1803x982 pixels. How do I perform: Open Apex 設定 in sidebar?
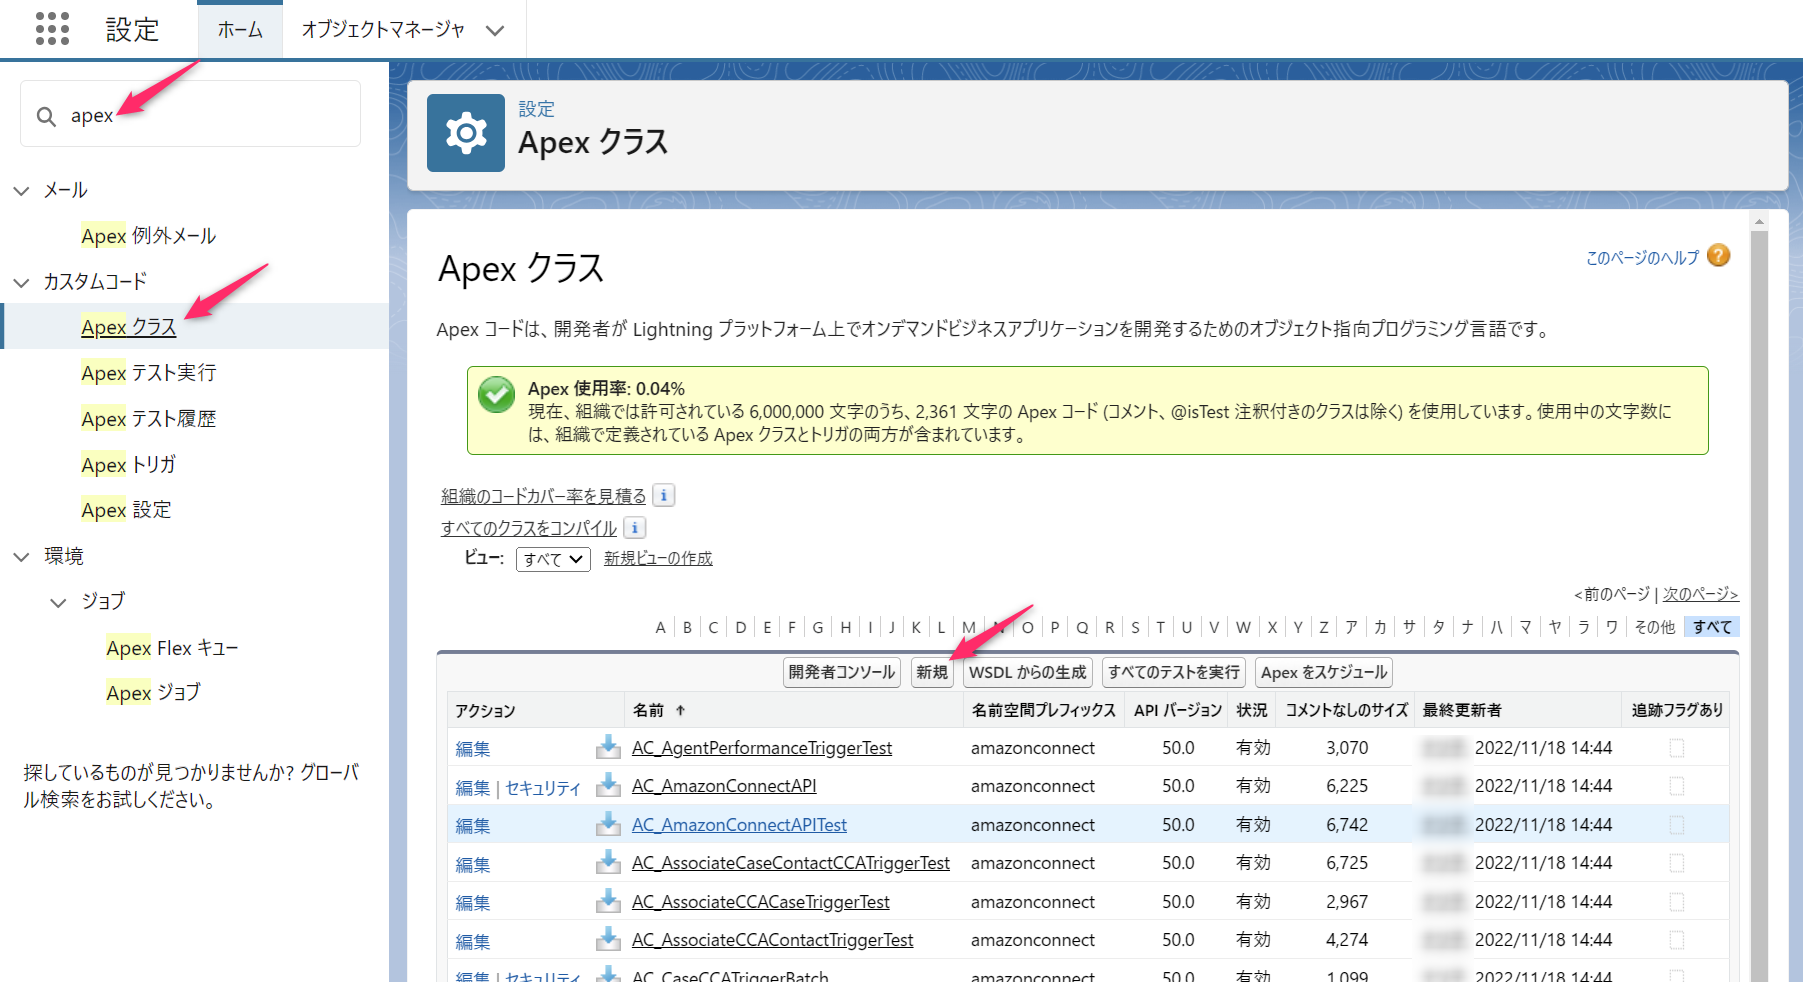[126, 510]
